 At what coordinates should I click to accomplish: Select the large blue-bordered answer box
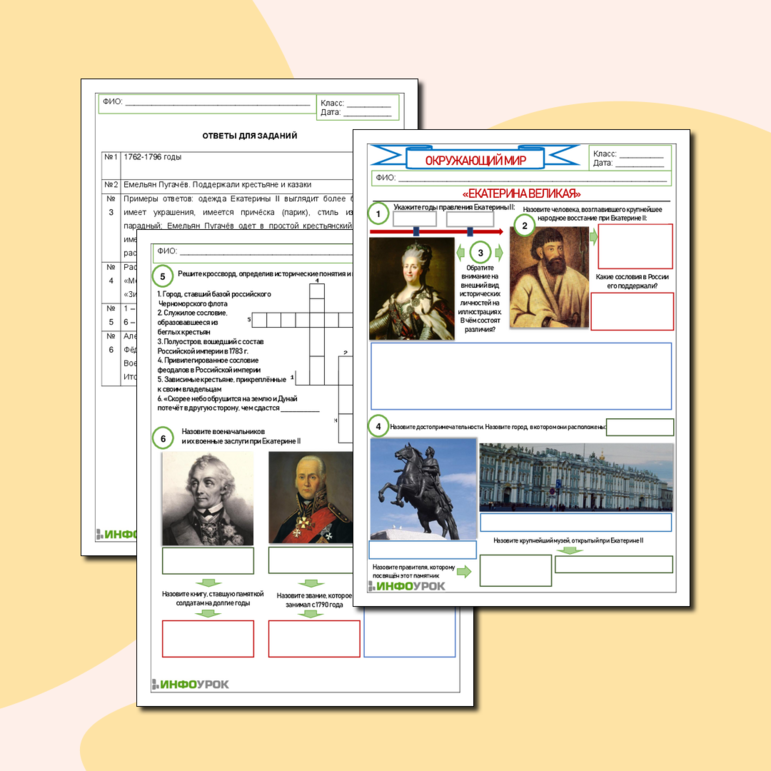click(520, 375)
